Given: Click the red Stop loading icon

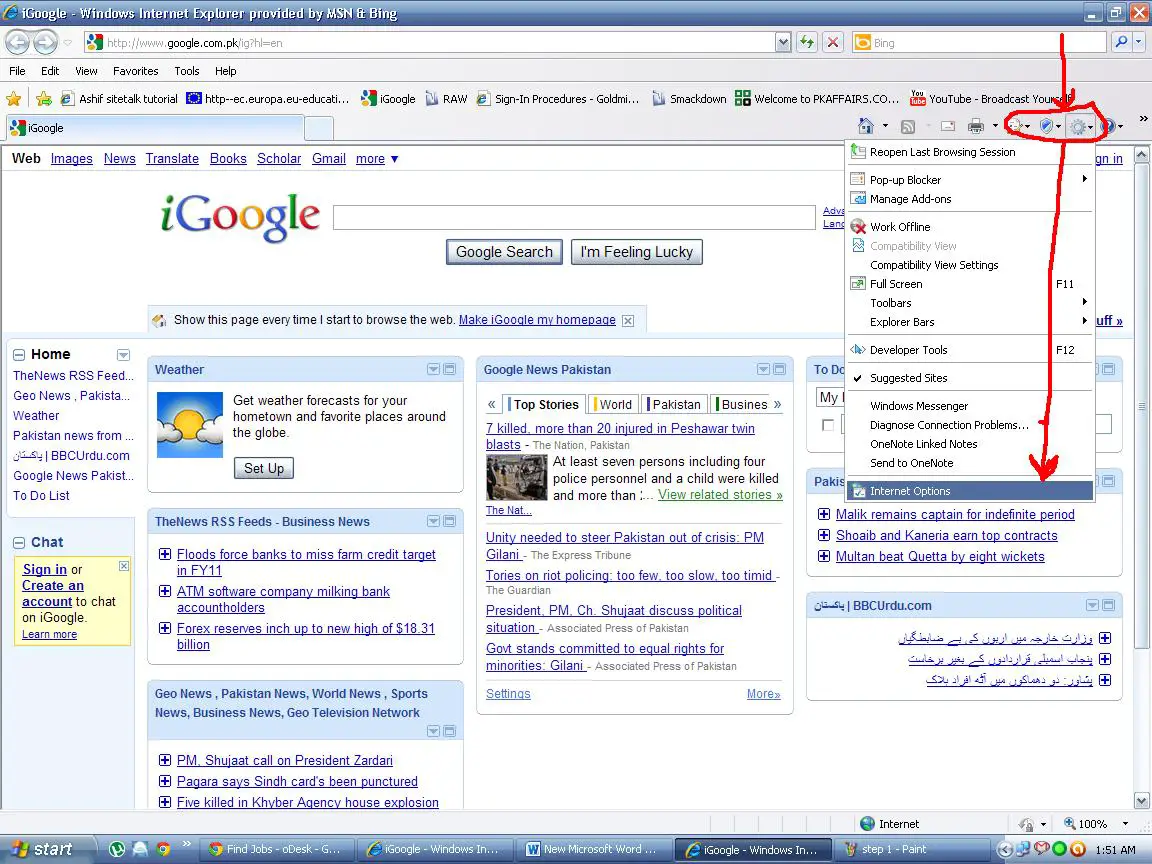Looking at the screenshot, I should click(832, 43).
